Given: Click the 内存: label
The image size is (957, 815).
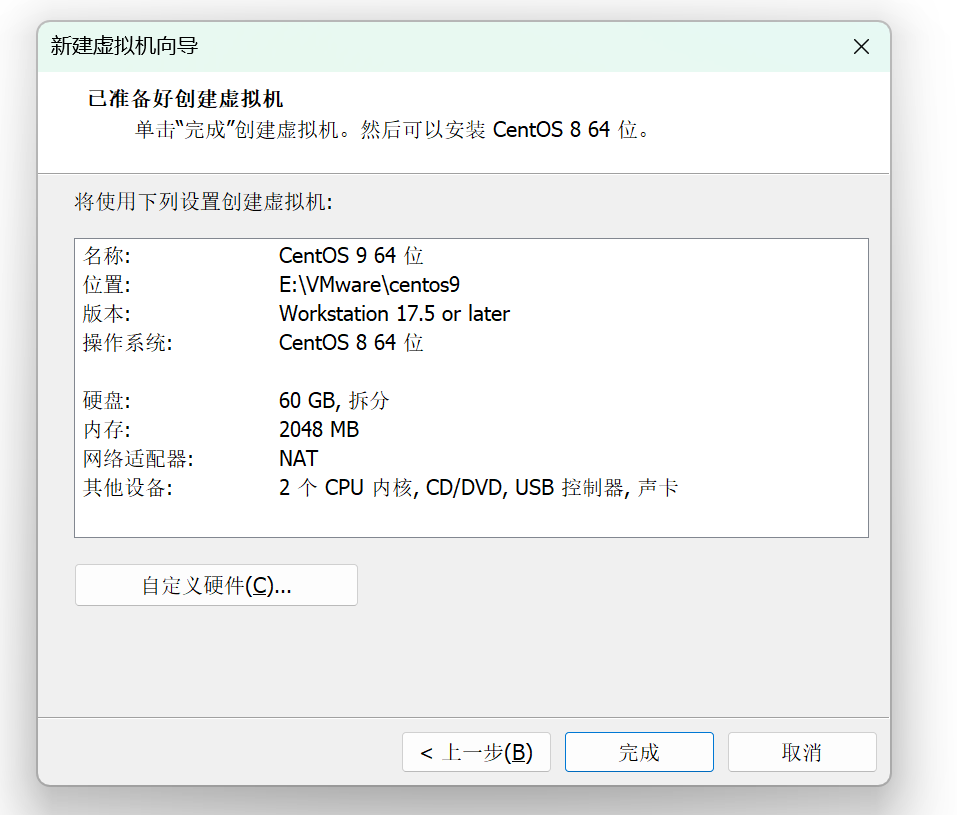Looking at the screenshot, I should (107, 429).
